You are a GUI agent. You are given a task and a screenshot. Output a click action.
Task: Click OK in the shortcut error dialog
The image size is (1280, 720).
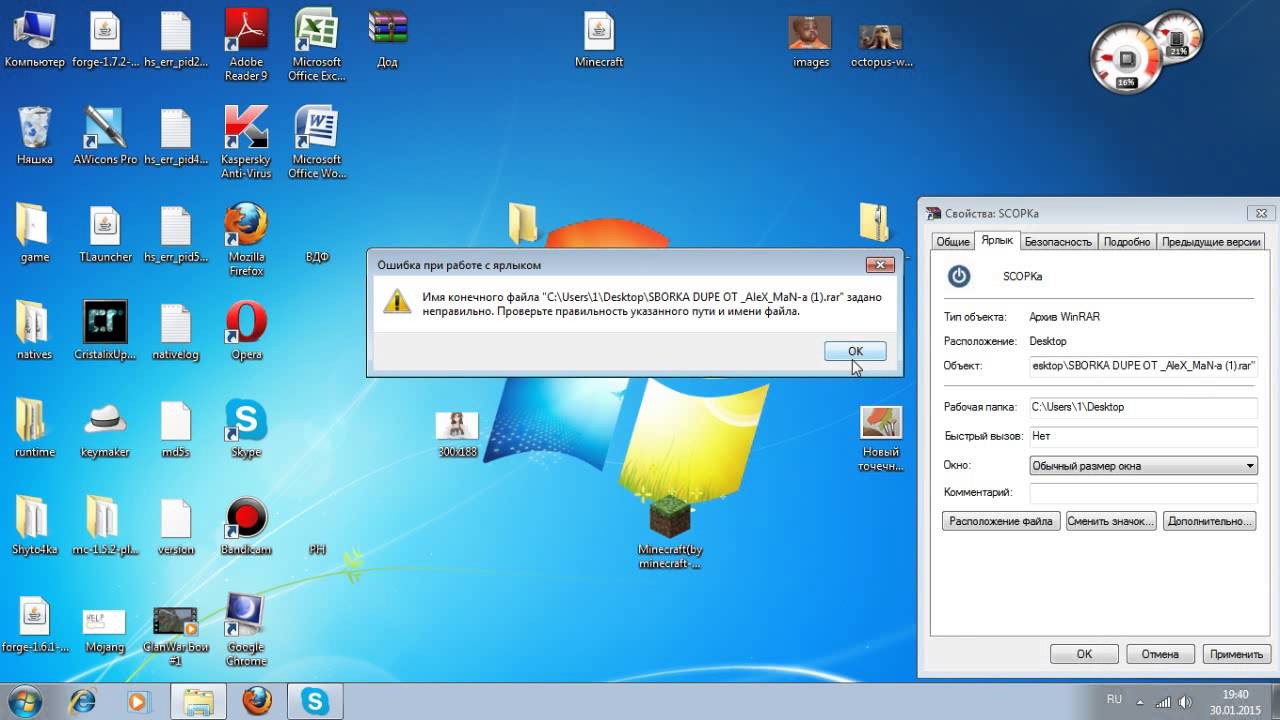(855, 351)
